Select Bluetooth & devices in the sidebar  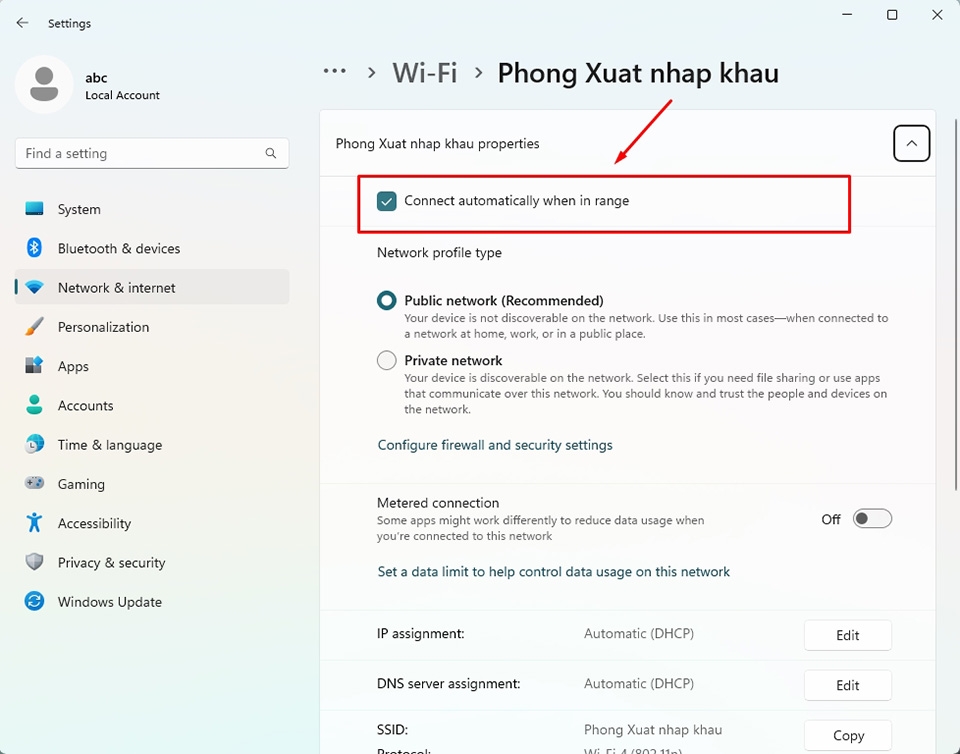118,248
